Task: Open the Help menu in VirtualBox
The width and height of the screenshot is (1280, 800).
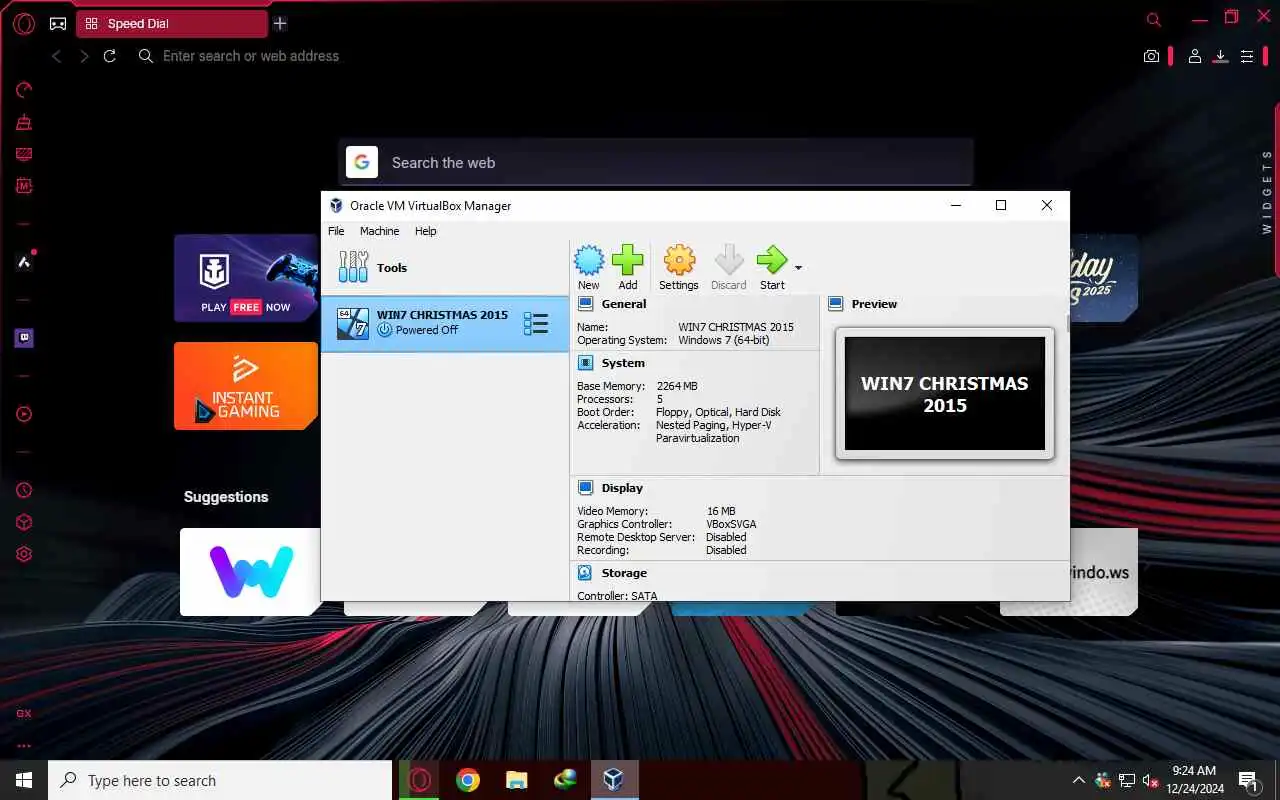Action: click(x=426, y=231)
